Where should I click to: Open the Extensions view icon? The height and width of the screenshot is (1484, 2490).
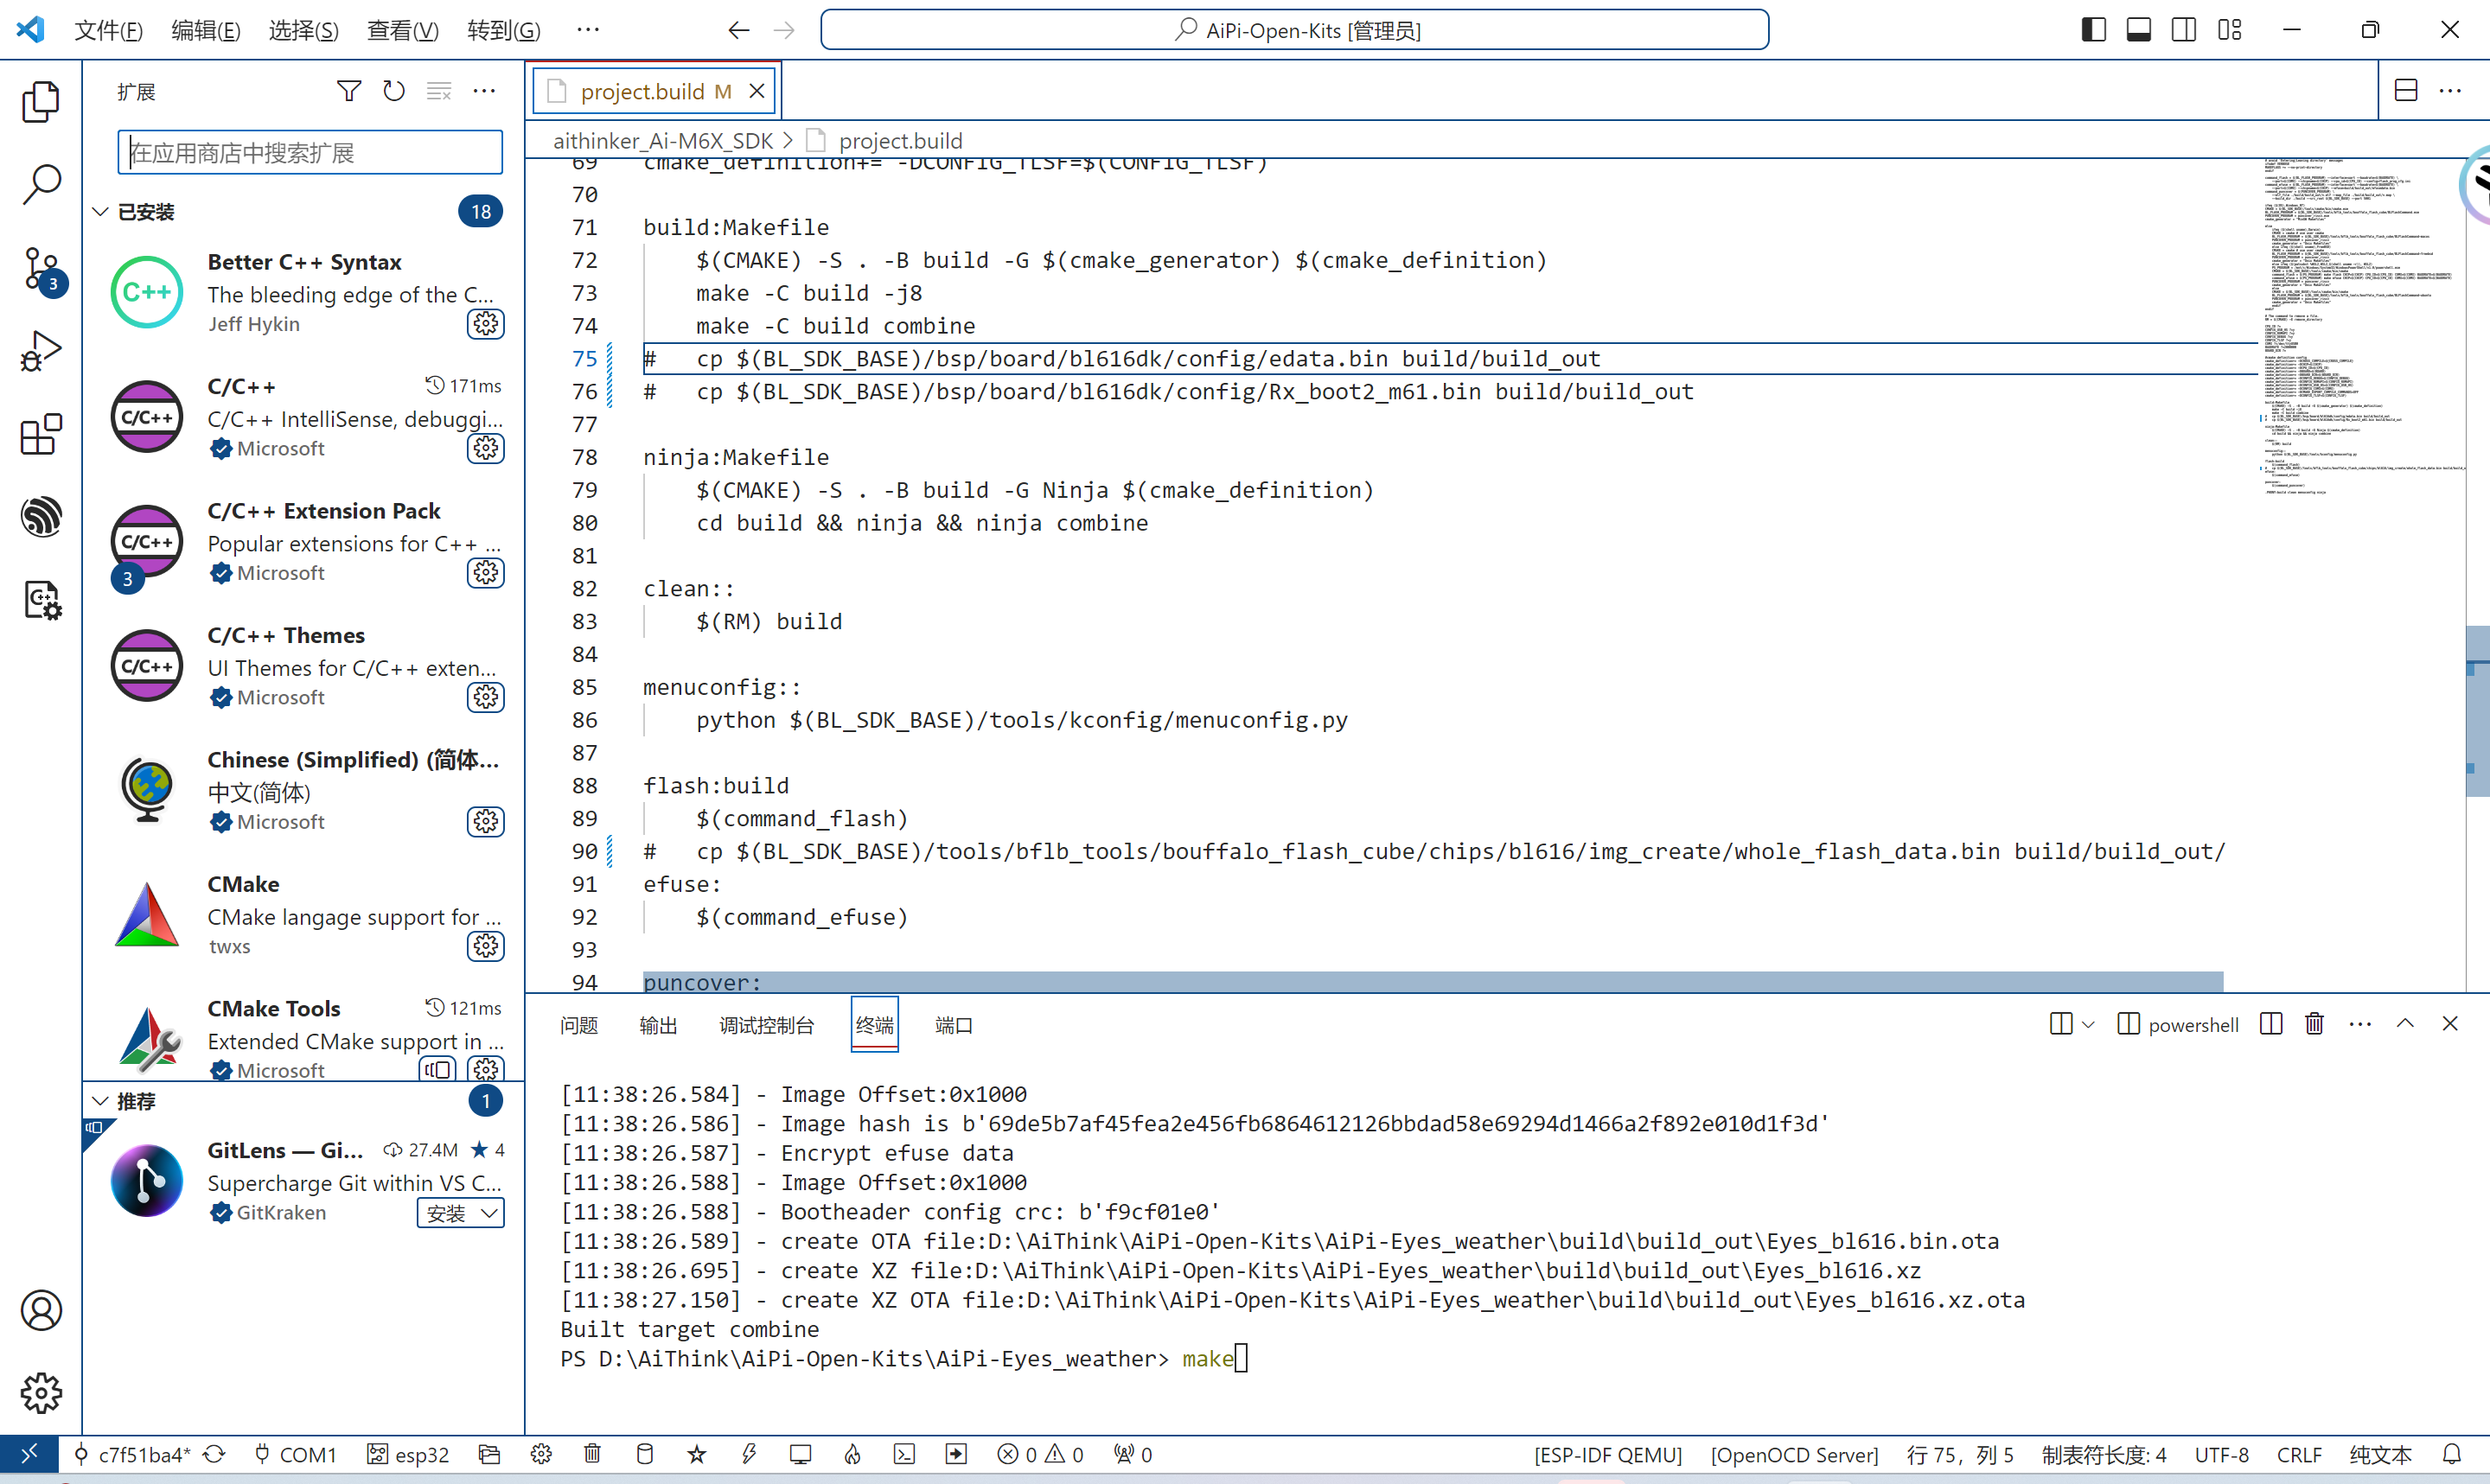pos(41,434)
